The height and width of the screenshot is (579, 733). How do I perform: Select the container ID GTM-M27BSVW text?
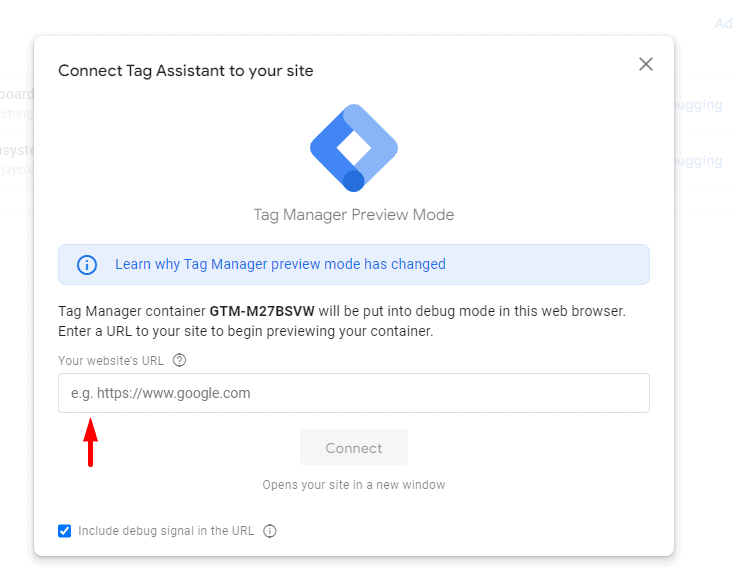[x=262, y=311]
